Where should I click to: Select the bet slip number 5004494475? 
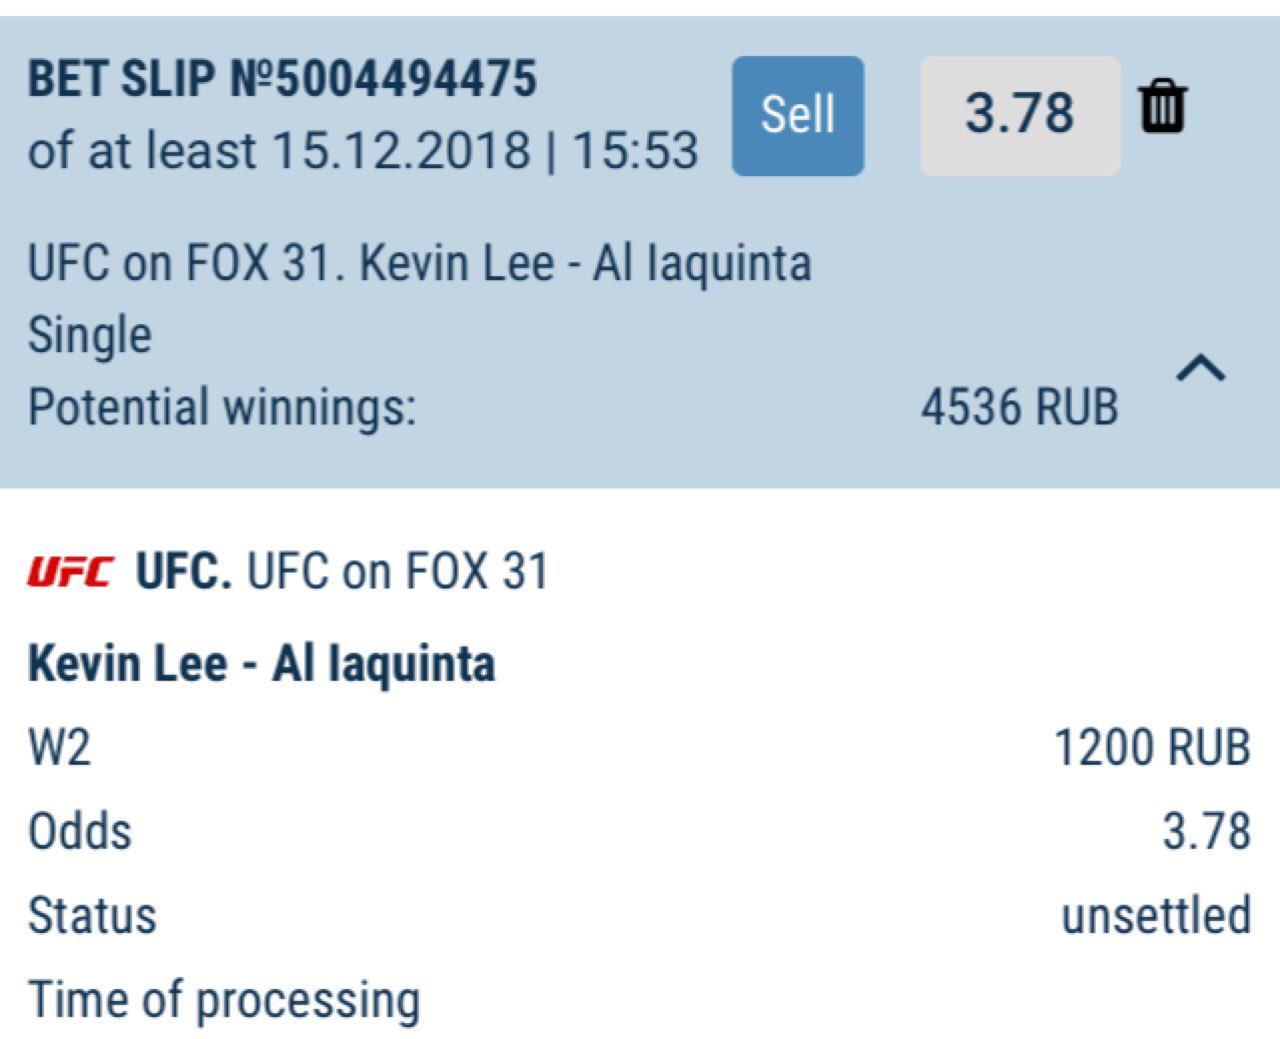pyautogui.click(x=282, y=79)
